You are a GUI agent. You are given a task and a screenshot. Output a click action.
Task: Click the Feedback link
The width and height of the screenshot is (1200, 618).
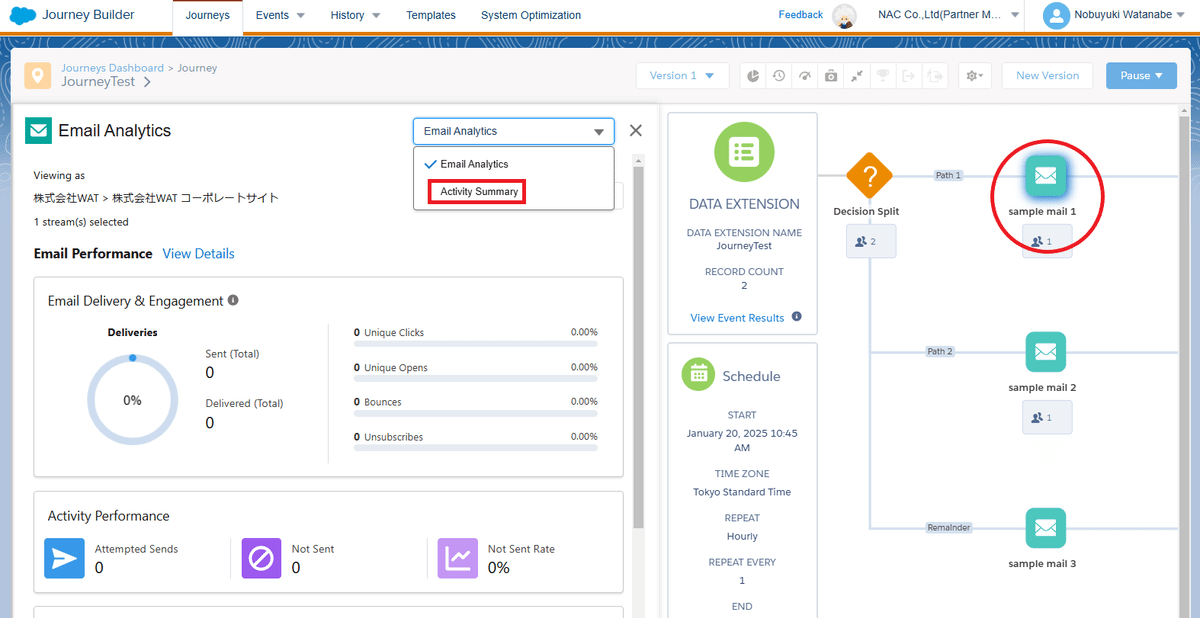pyautogui.click(x=801, y=15)
